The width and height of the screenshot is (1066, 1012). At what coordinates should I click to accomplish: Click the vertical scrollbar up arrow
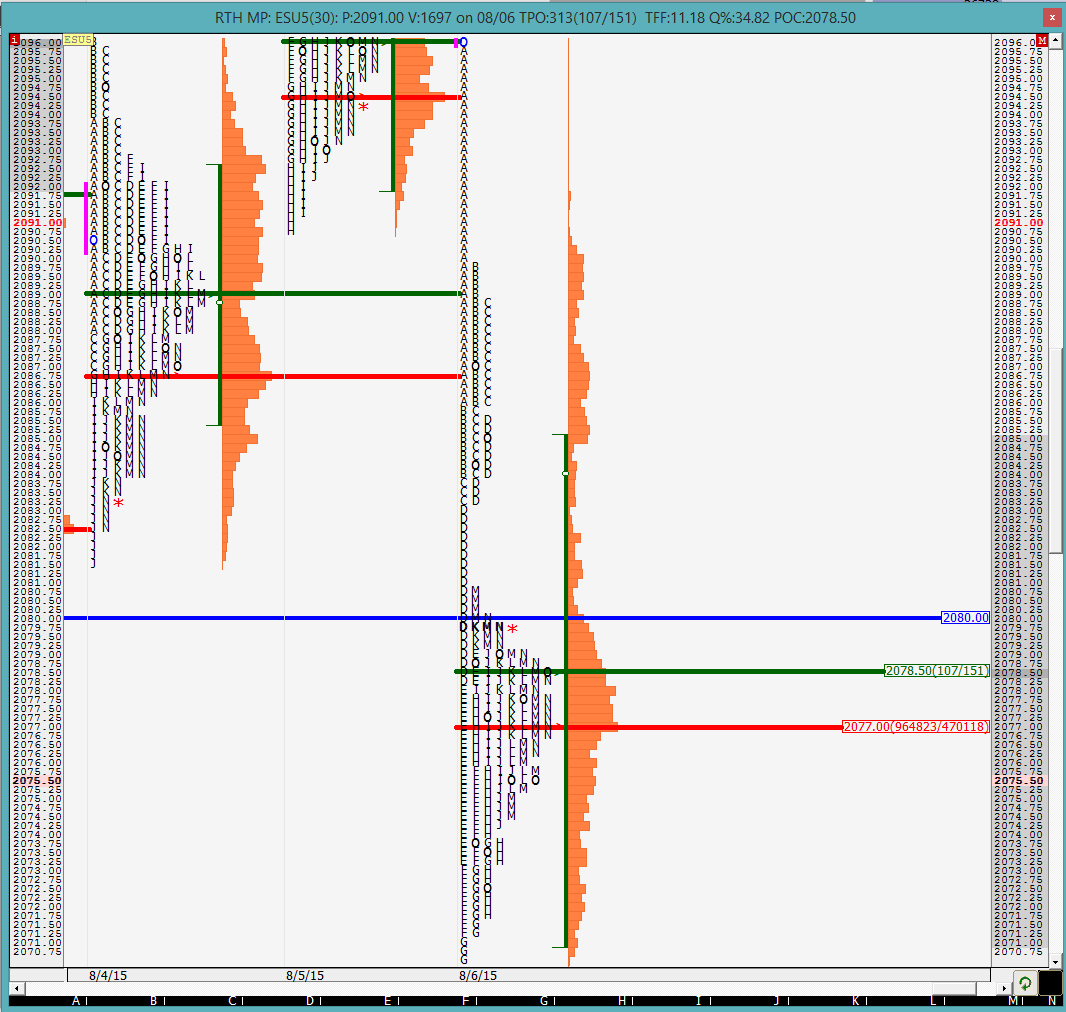1055,41
